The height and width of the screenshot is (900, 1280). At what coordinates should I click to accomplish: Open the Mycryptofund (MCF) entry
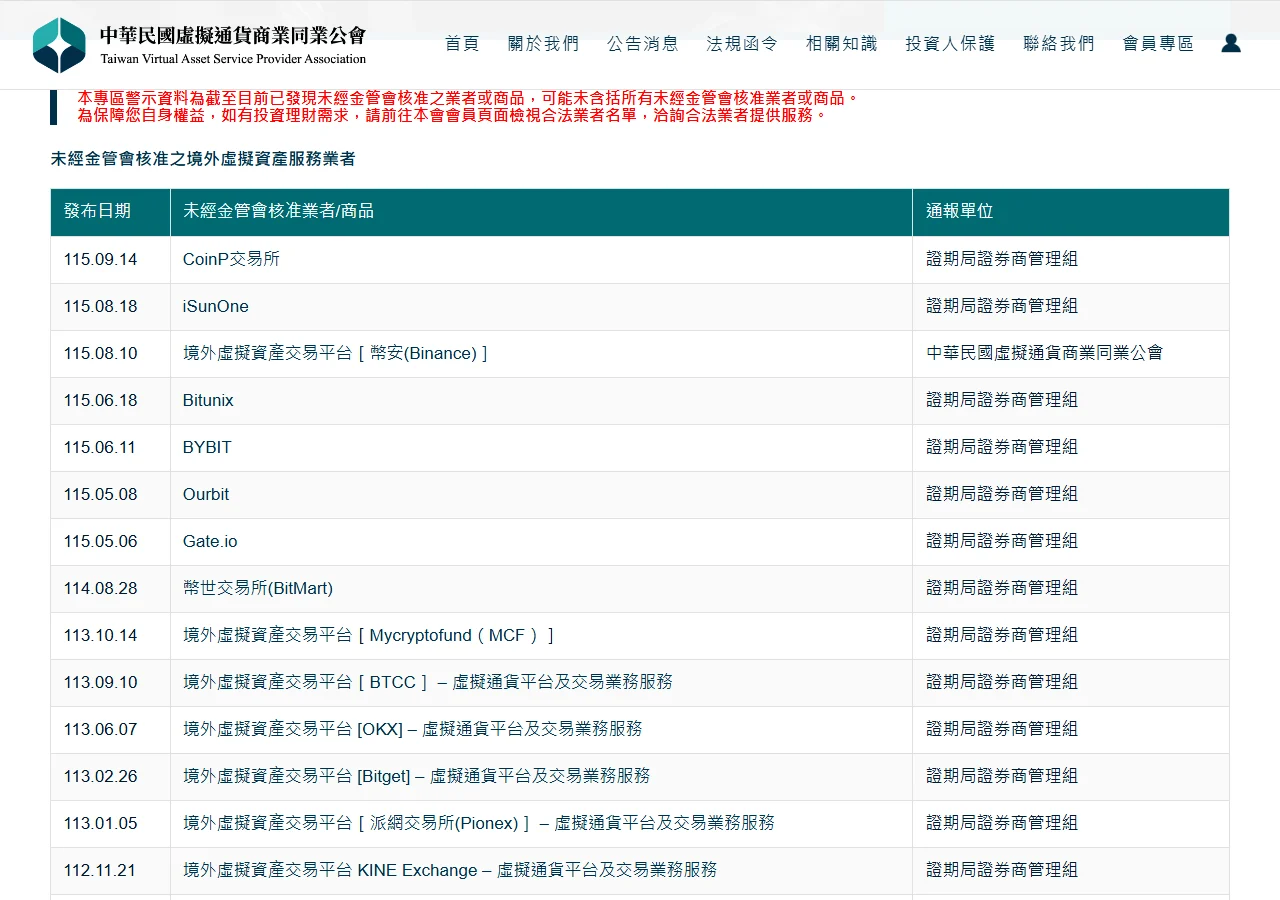tap(368, 635)
